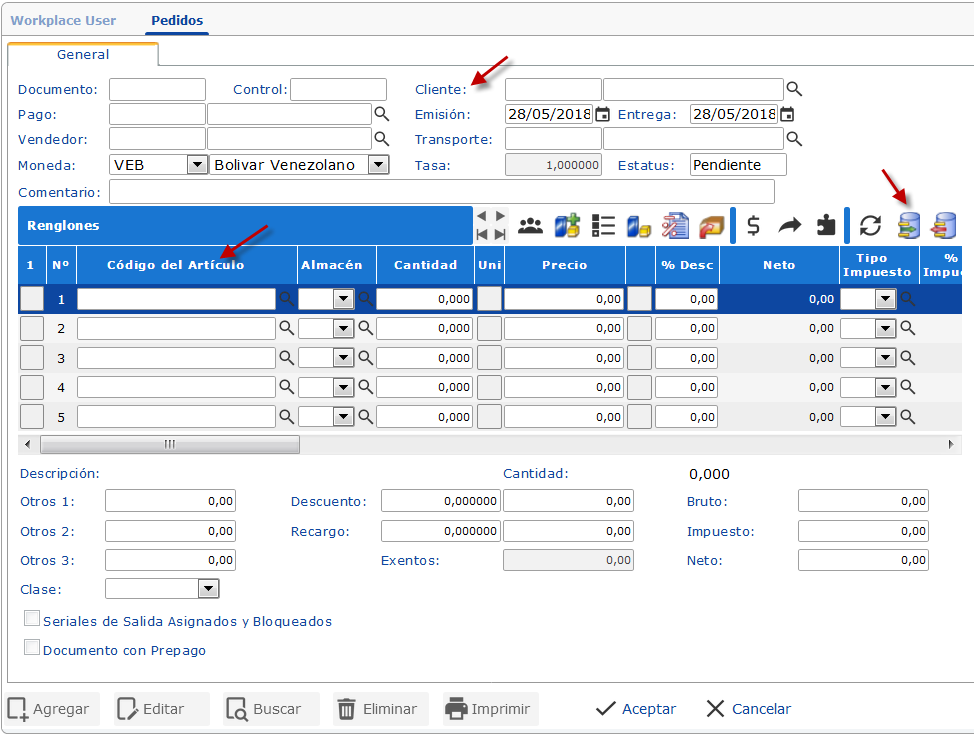The image size is (974, 735).
Task: Click the percent document icon in toolbar
Action: tap(676, 226)
